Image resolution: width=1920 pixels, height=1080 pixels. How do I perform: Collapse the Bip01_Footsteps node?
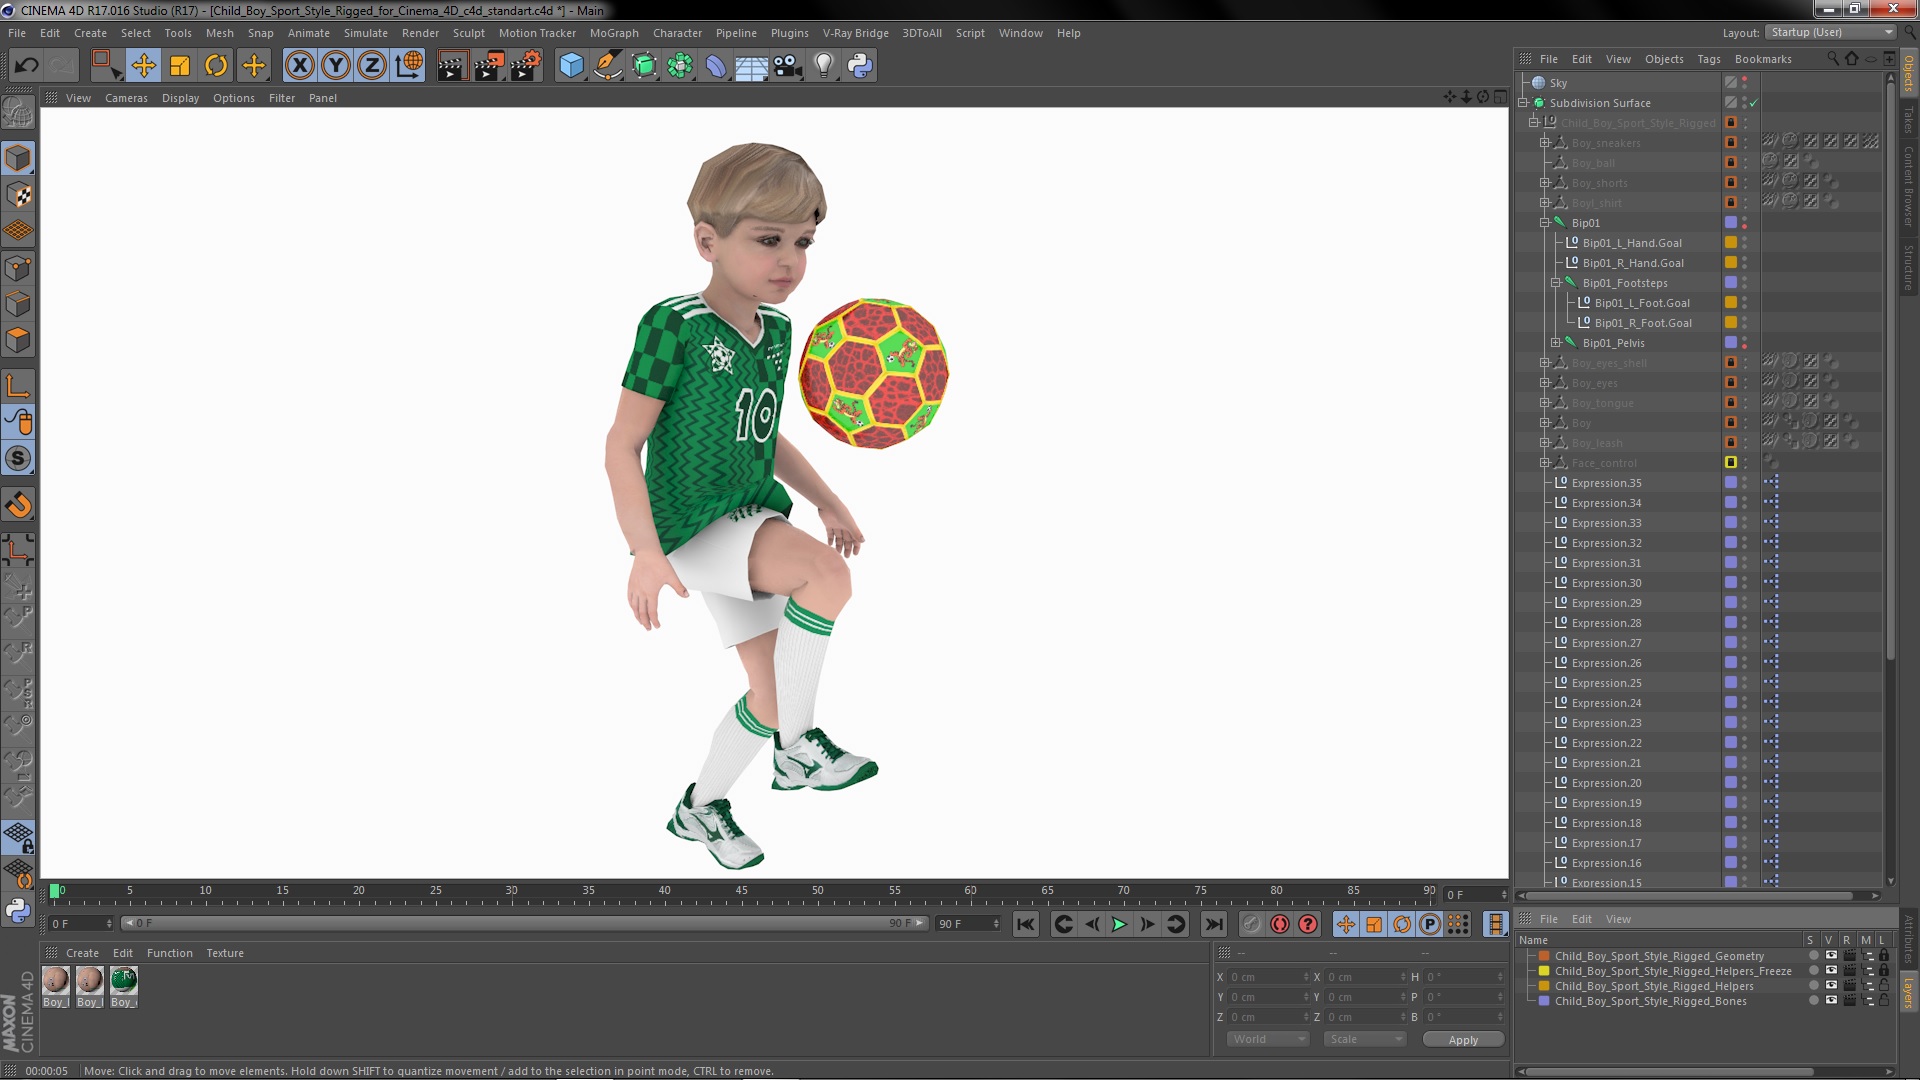click(1556, 283)
